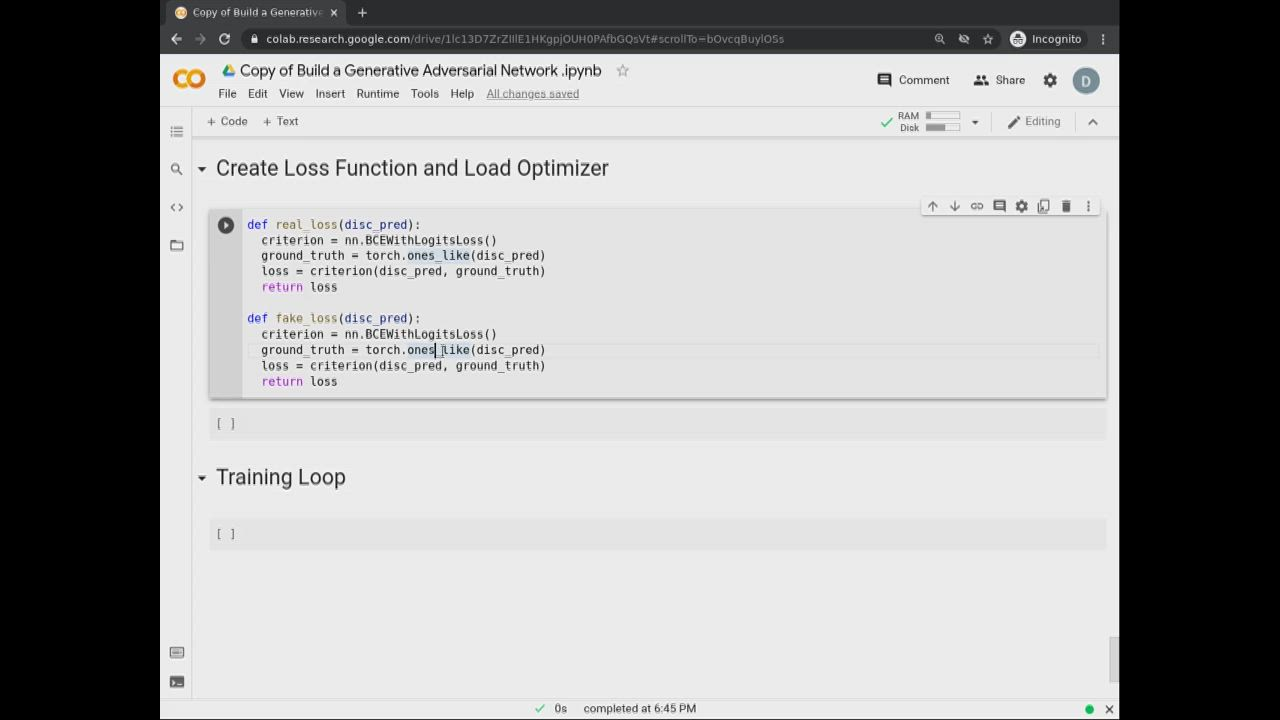
Task: Click the "def real_loss(disc_pred):" line
Action: (334, 225)
